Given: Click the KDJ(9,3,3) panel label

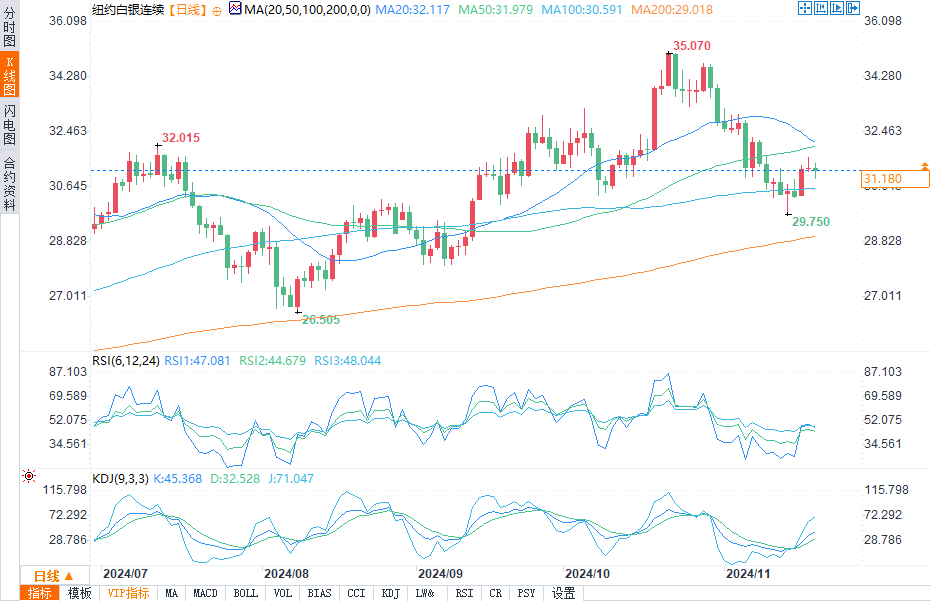Looking at the screenshot, I should pos(121,479).
